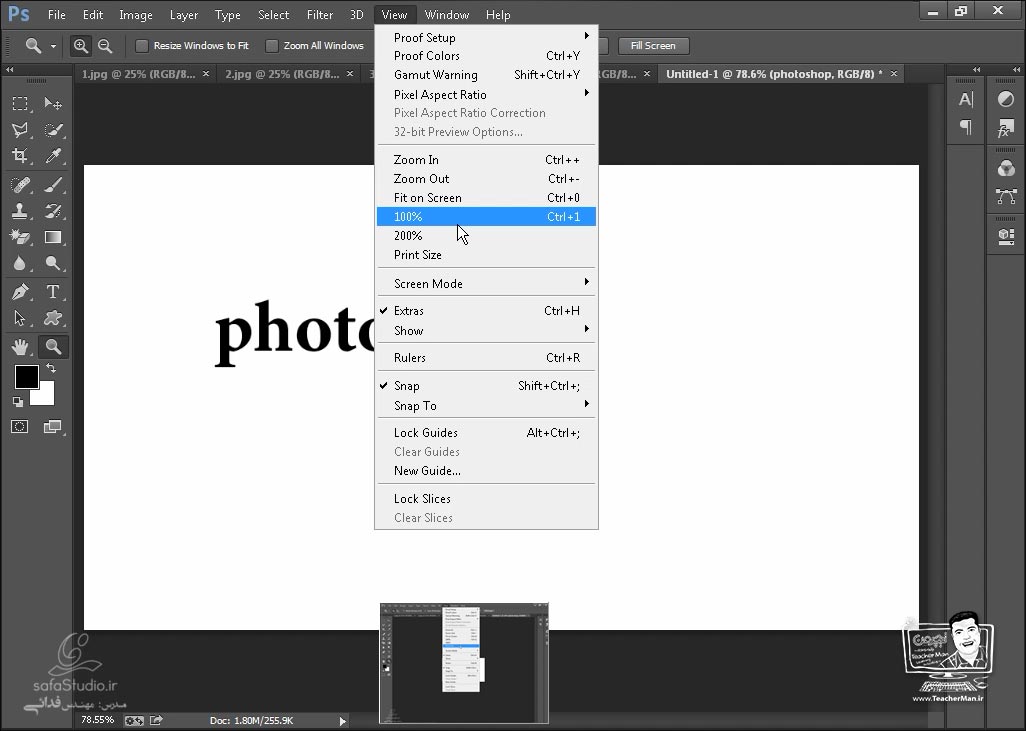1026x731 pixels.
Task: Open the Paragraph panel icon
Action: point(966,126)
